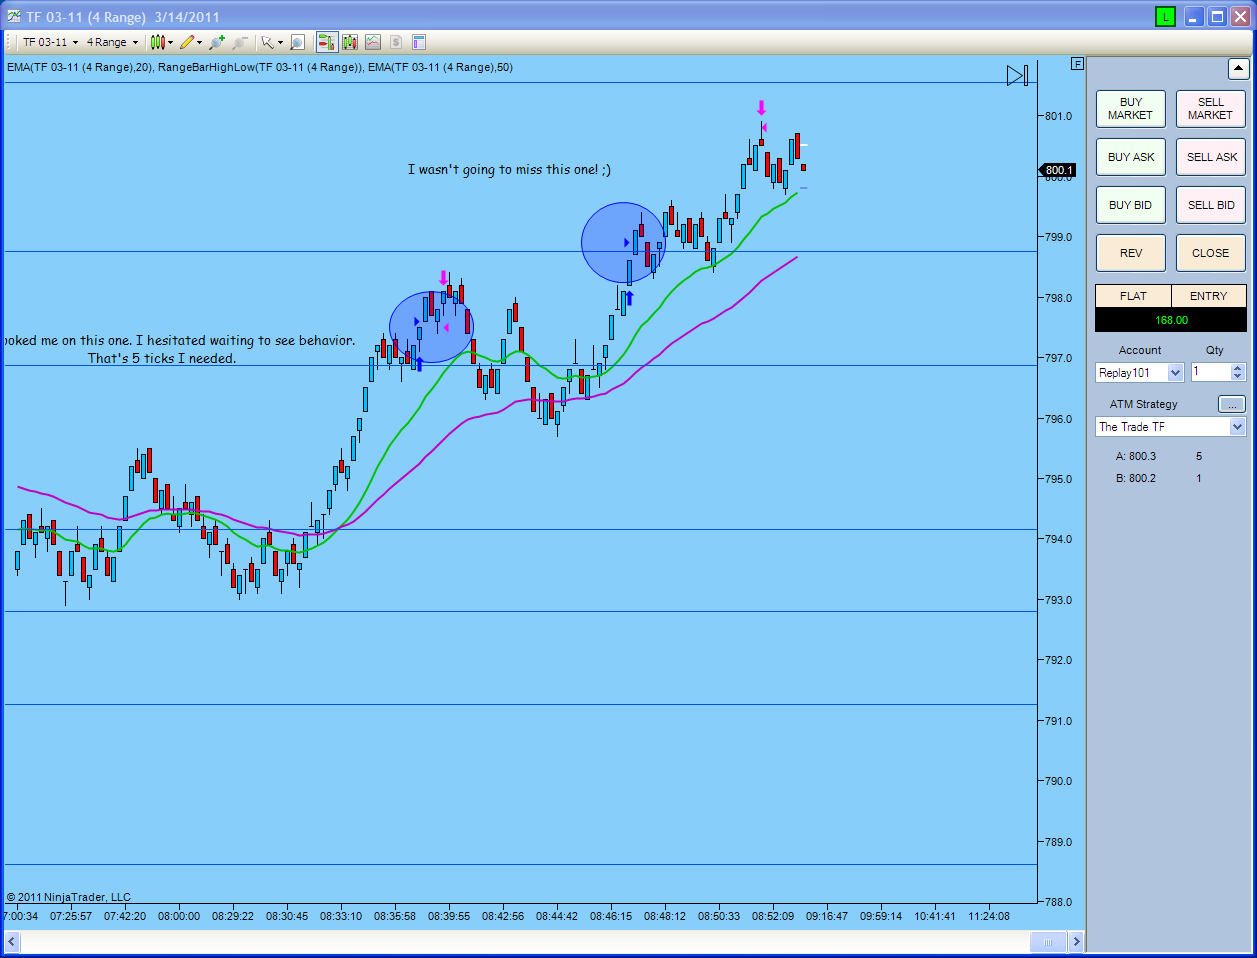The height and width of the screenshot is (958, 1257).
Task: Click the magenta down arrow near 801.0
Action: click(761, 108)
